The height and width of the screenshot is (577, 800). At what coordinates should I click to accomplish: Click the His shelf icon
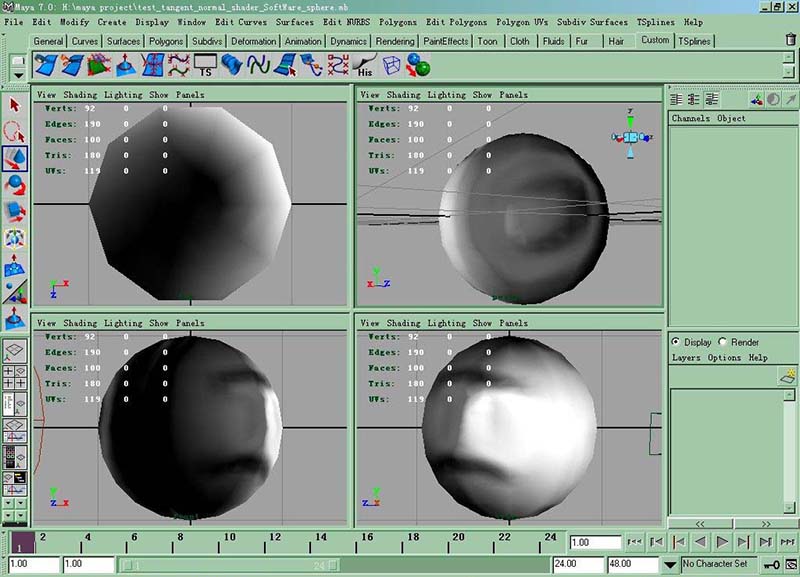click(x=364, y=65)
